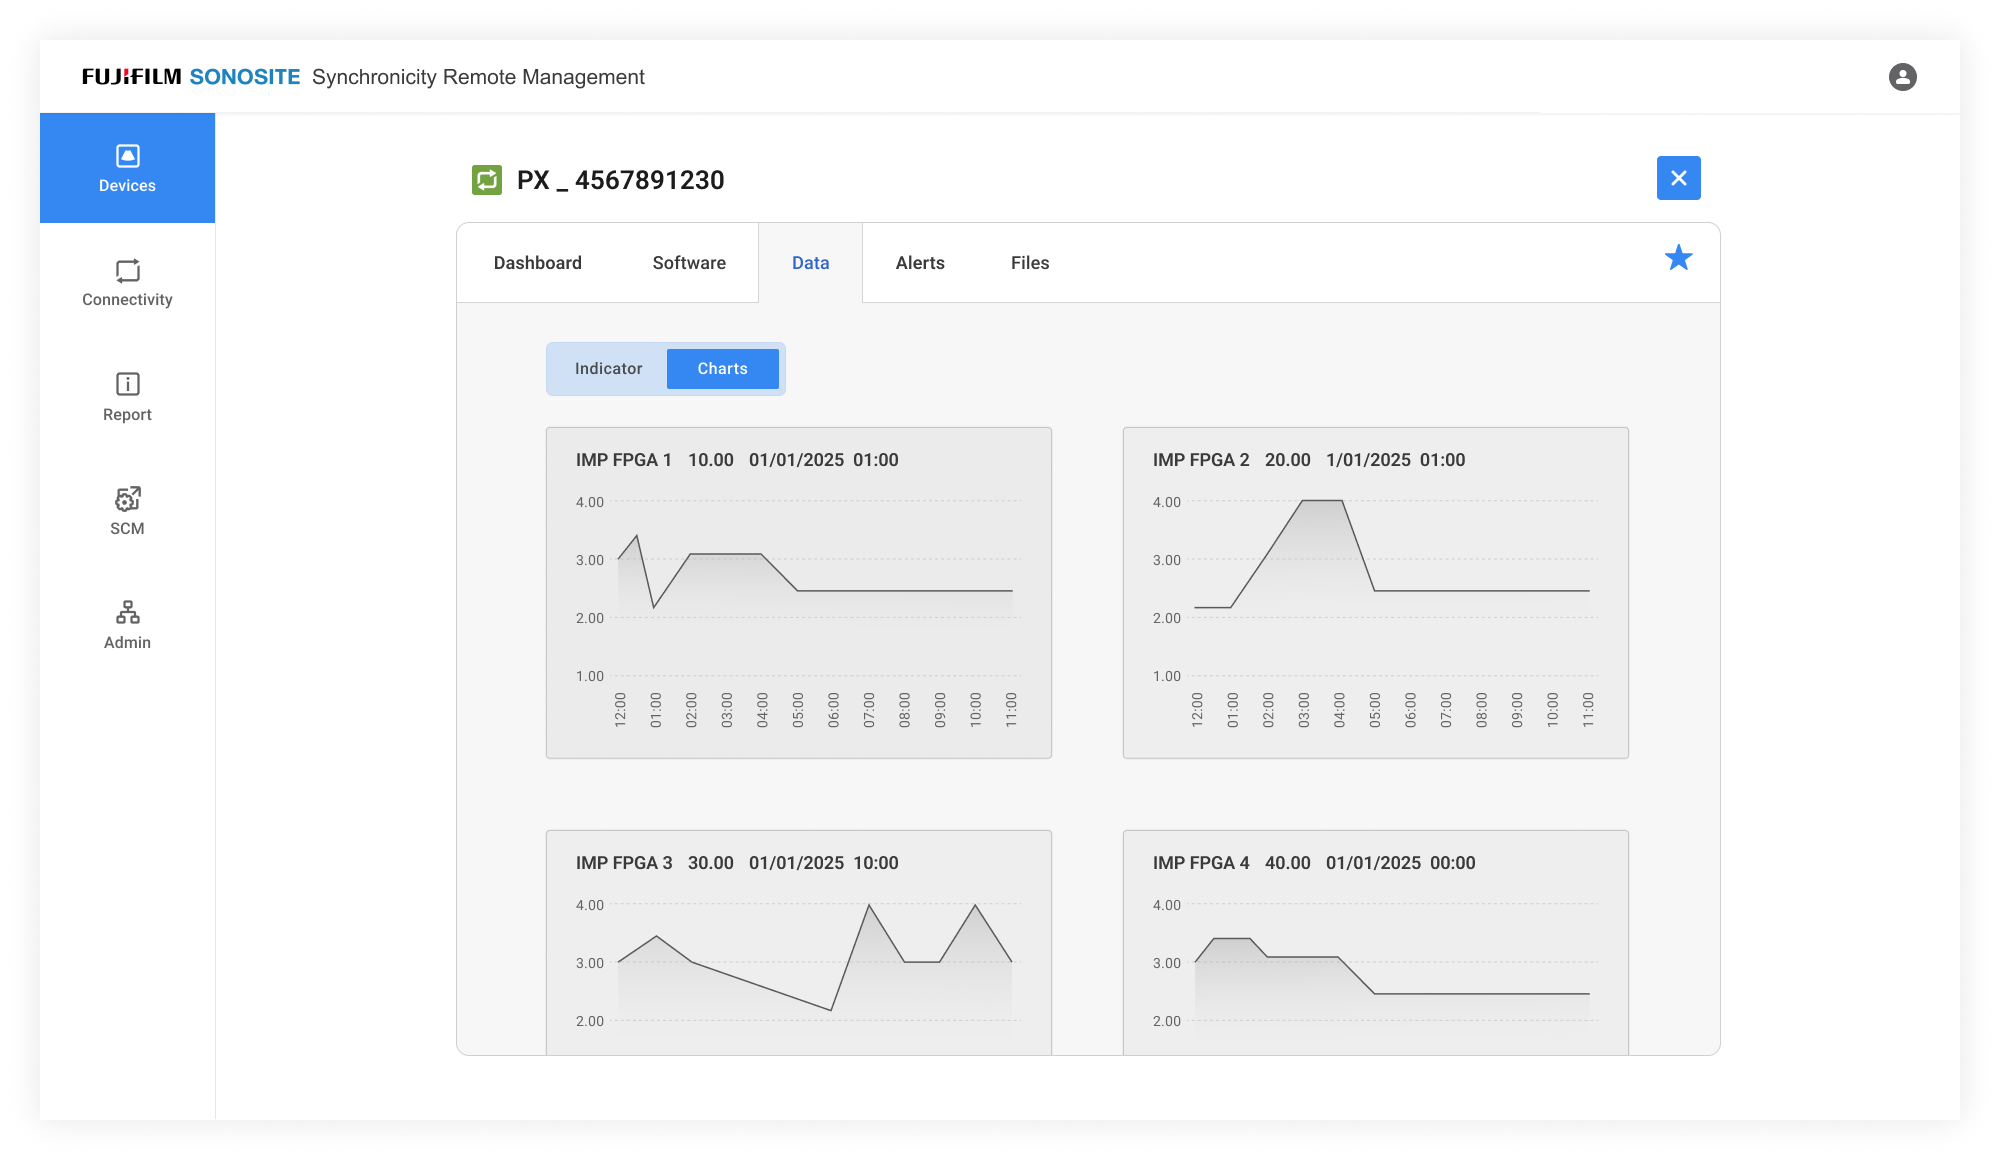
Task: Click the IMP FPGA 1 chart
Action: pyautogui.click(x=798, y=592)
